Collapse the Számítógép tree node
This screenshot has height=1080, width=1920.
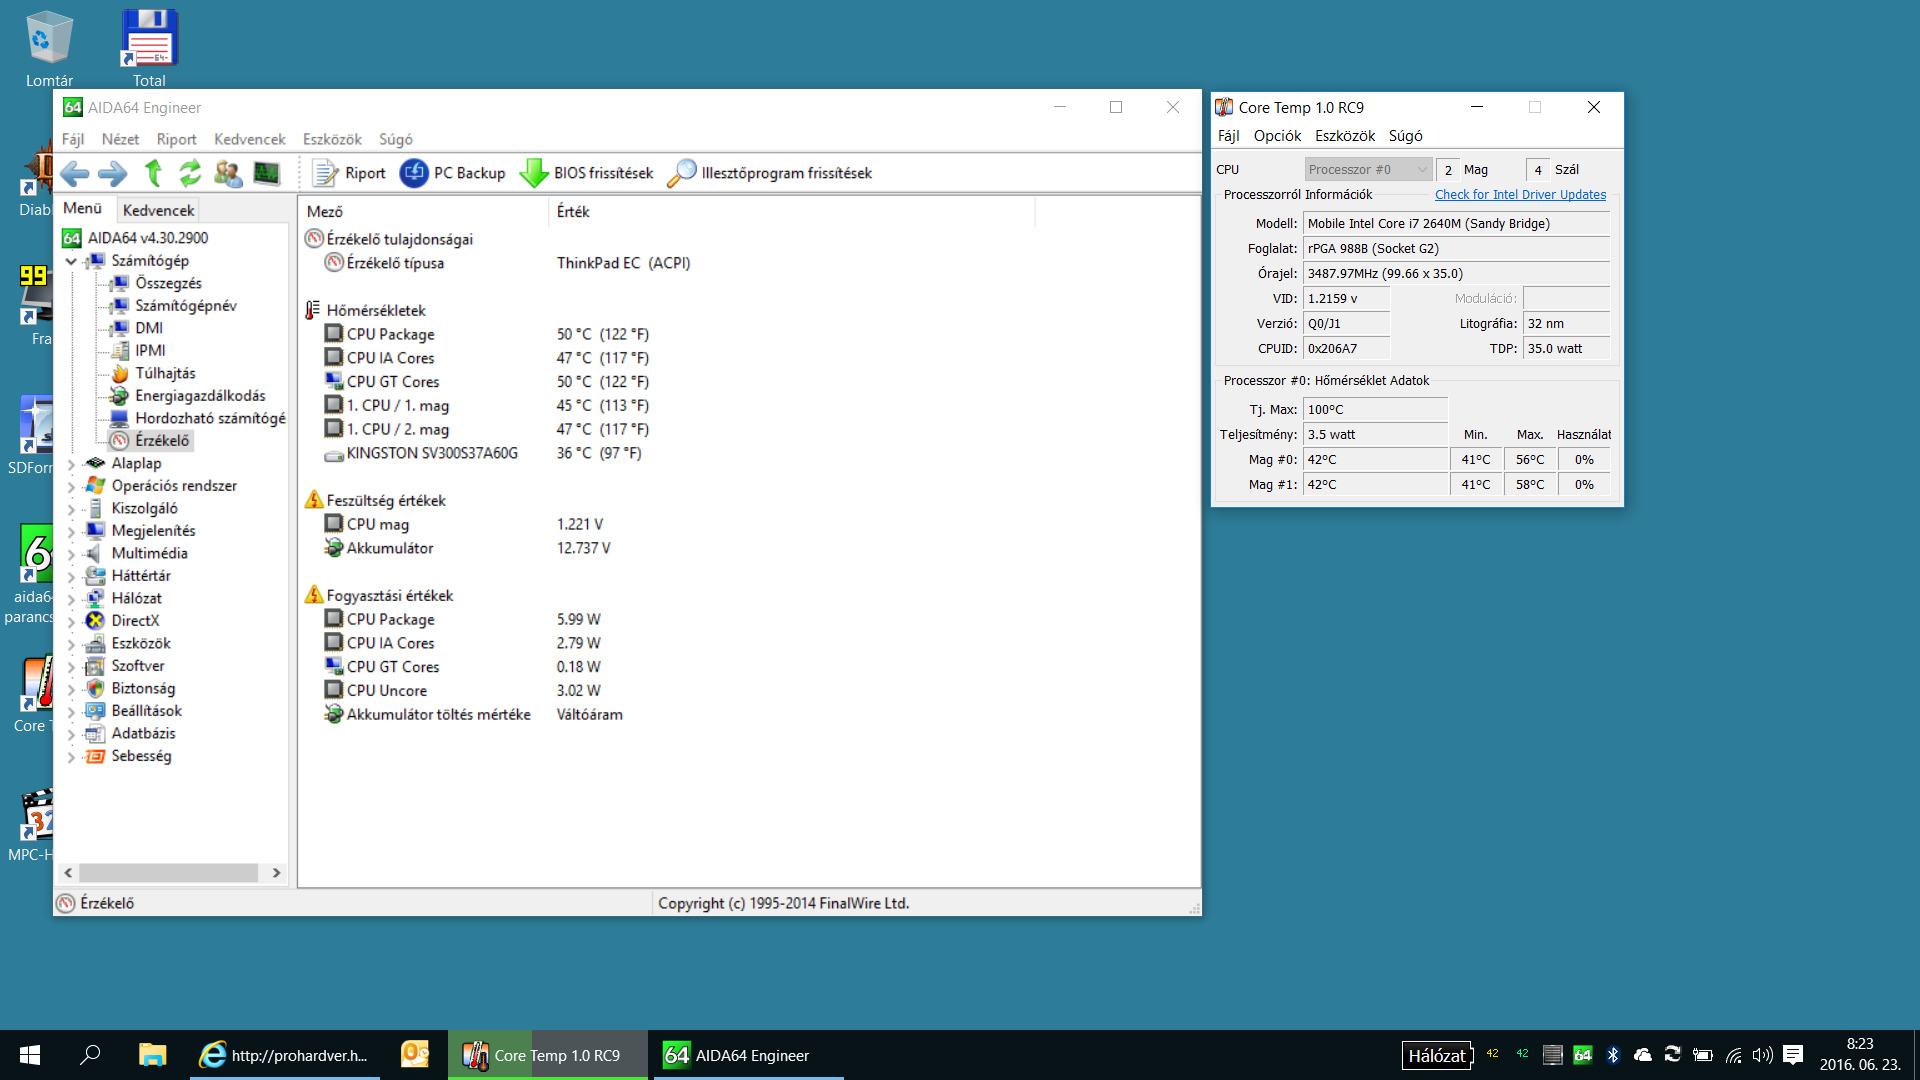(71, 261)
